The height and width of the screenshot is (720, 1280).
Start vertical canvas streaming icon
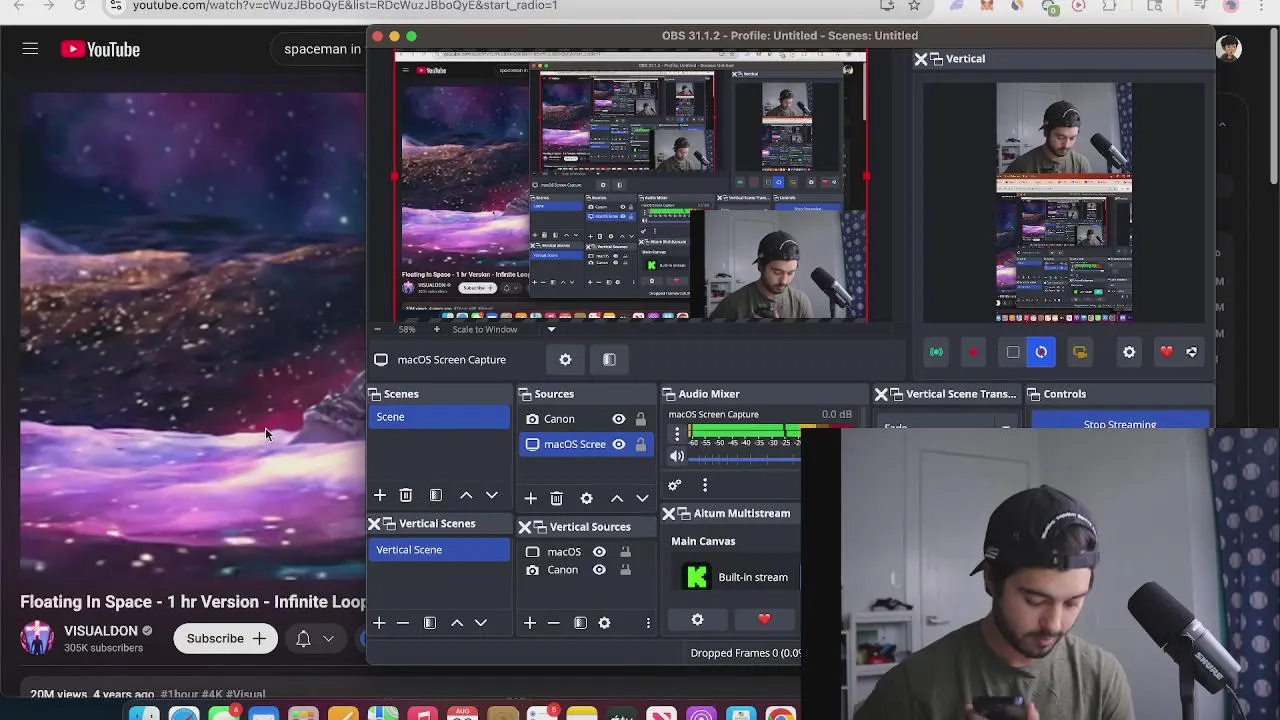point(936,352)
